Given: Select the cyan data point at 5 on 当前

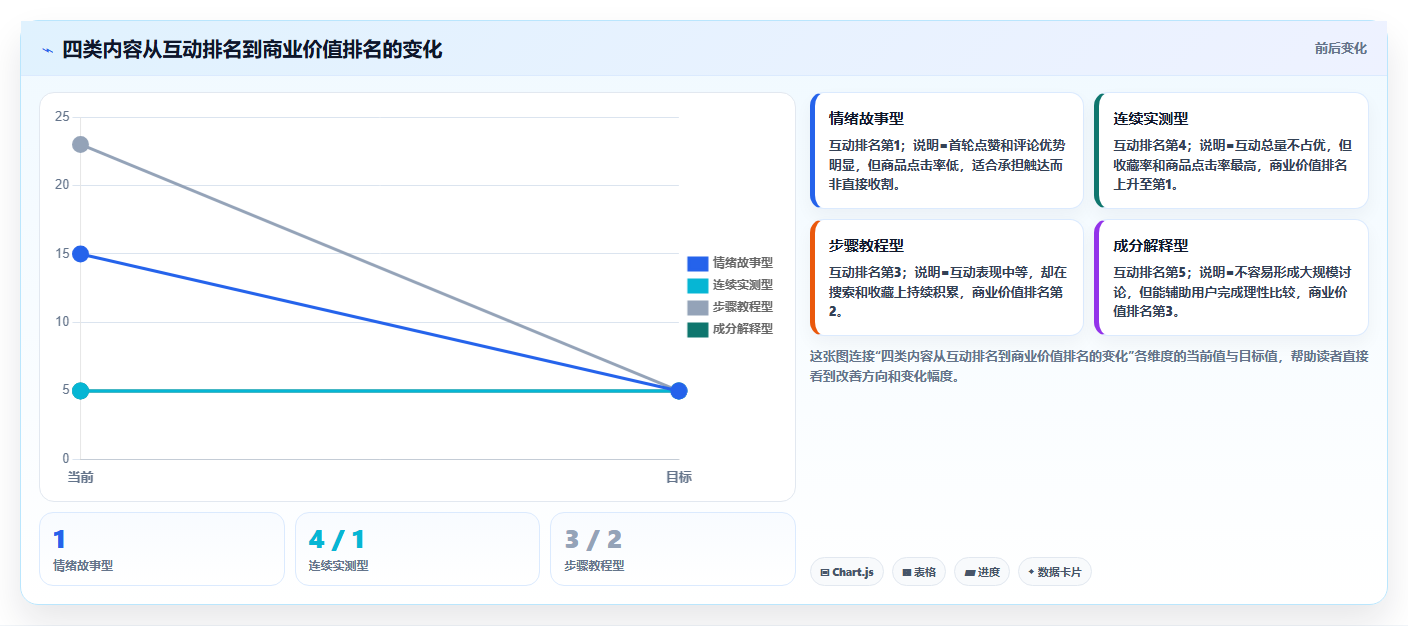Looking at the screenshot, I should click(81, 390).
